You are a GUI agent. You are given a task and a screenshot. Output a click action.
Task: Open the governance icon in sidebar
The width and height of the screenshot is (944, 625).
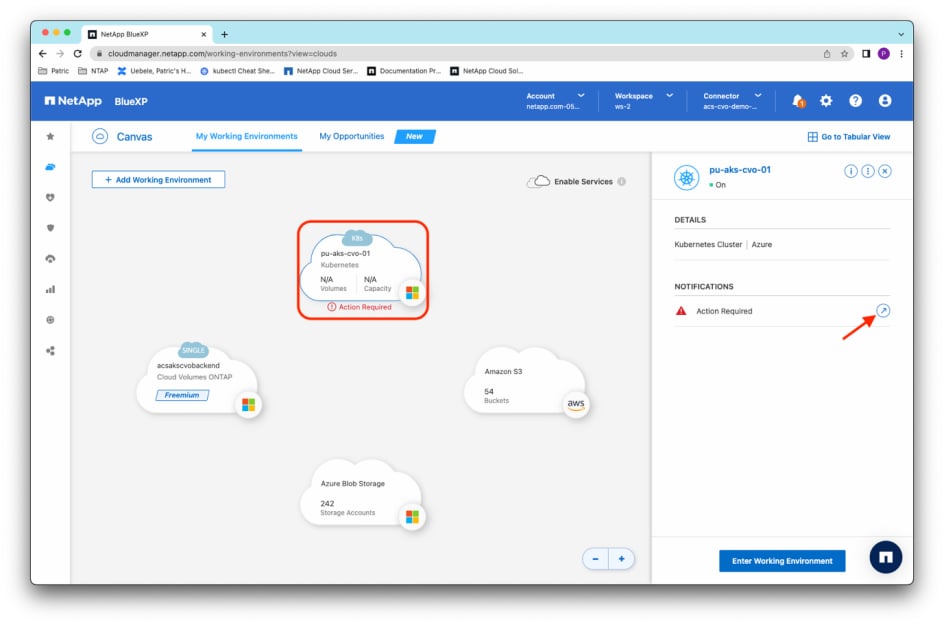[x=51, y=259]
